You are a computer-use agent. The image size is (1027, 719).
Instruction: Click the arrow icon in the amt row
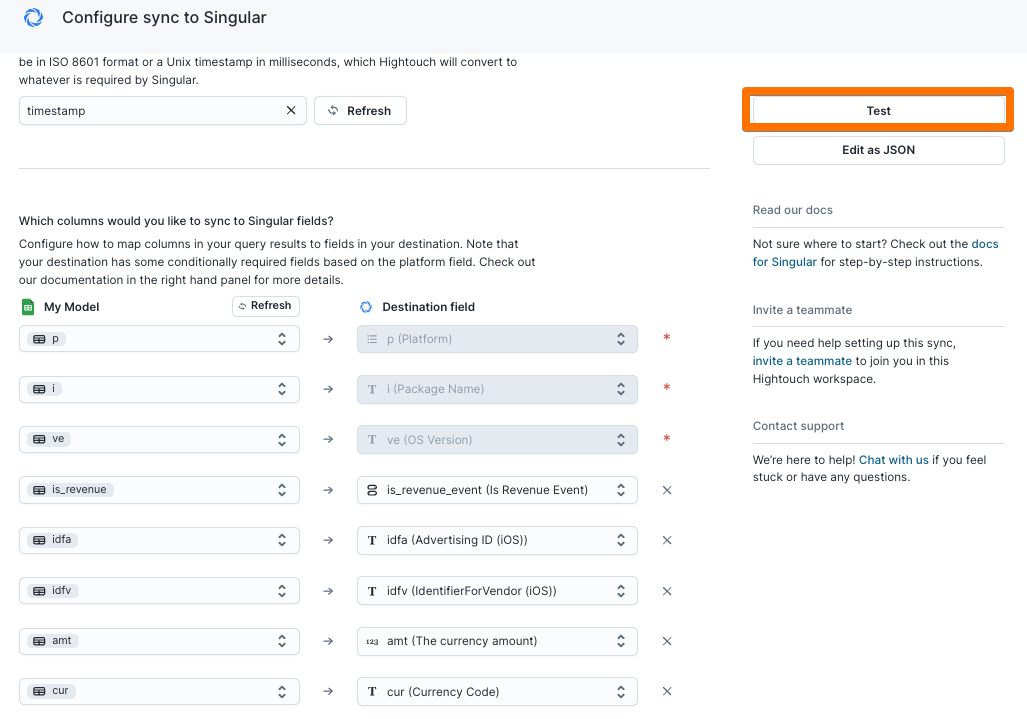point(328,641)
